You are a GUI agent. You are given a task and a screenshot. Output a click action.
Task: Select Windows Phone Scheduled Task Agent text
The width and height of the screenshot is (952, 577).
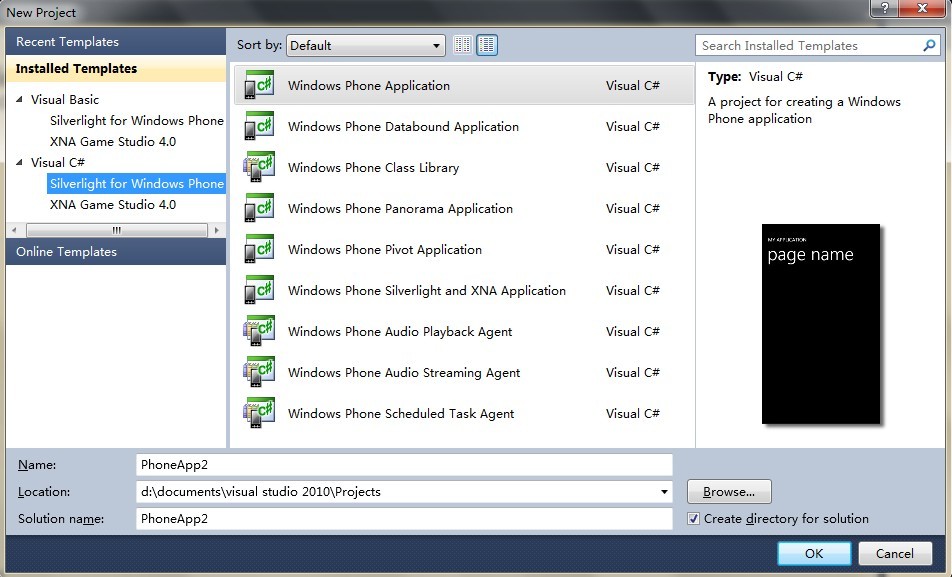click(x=401, y=414)
